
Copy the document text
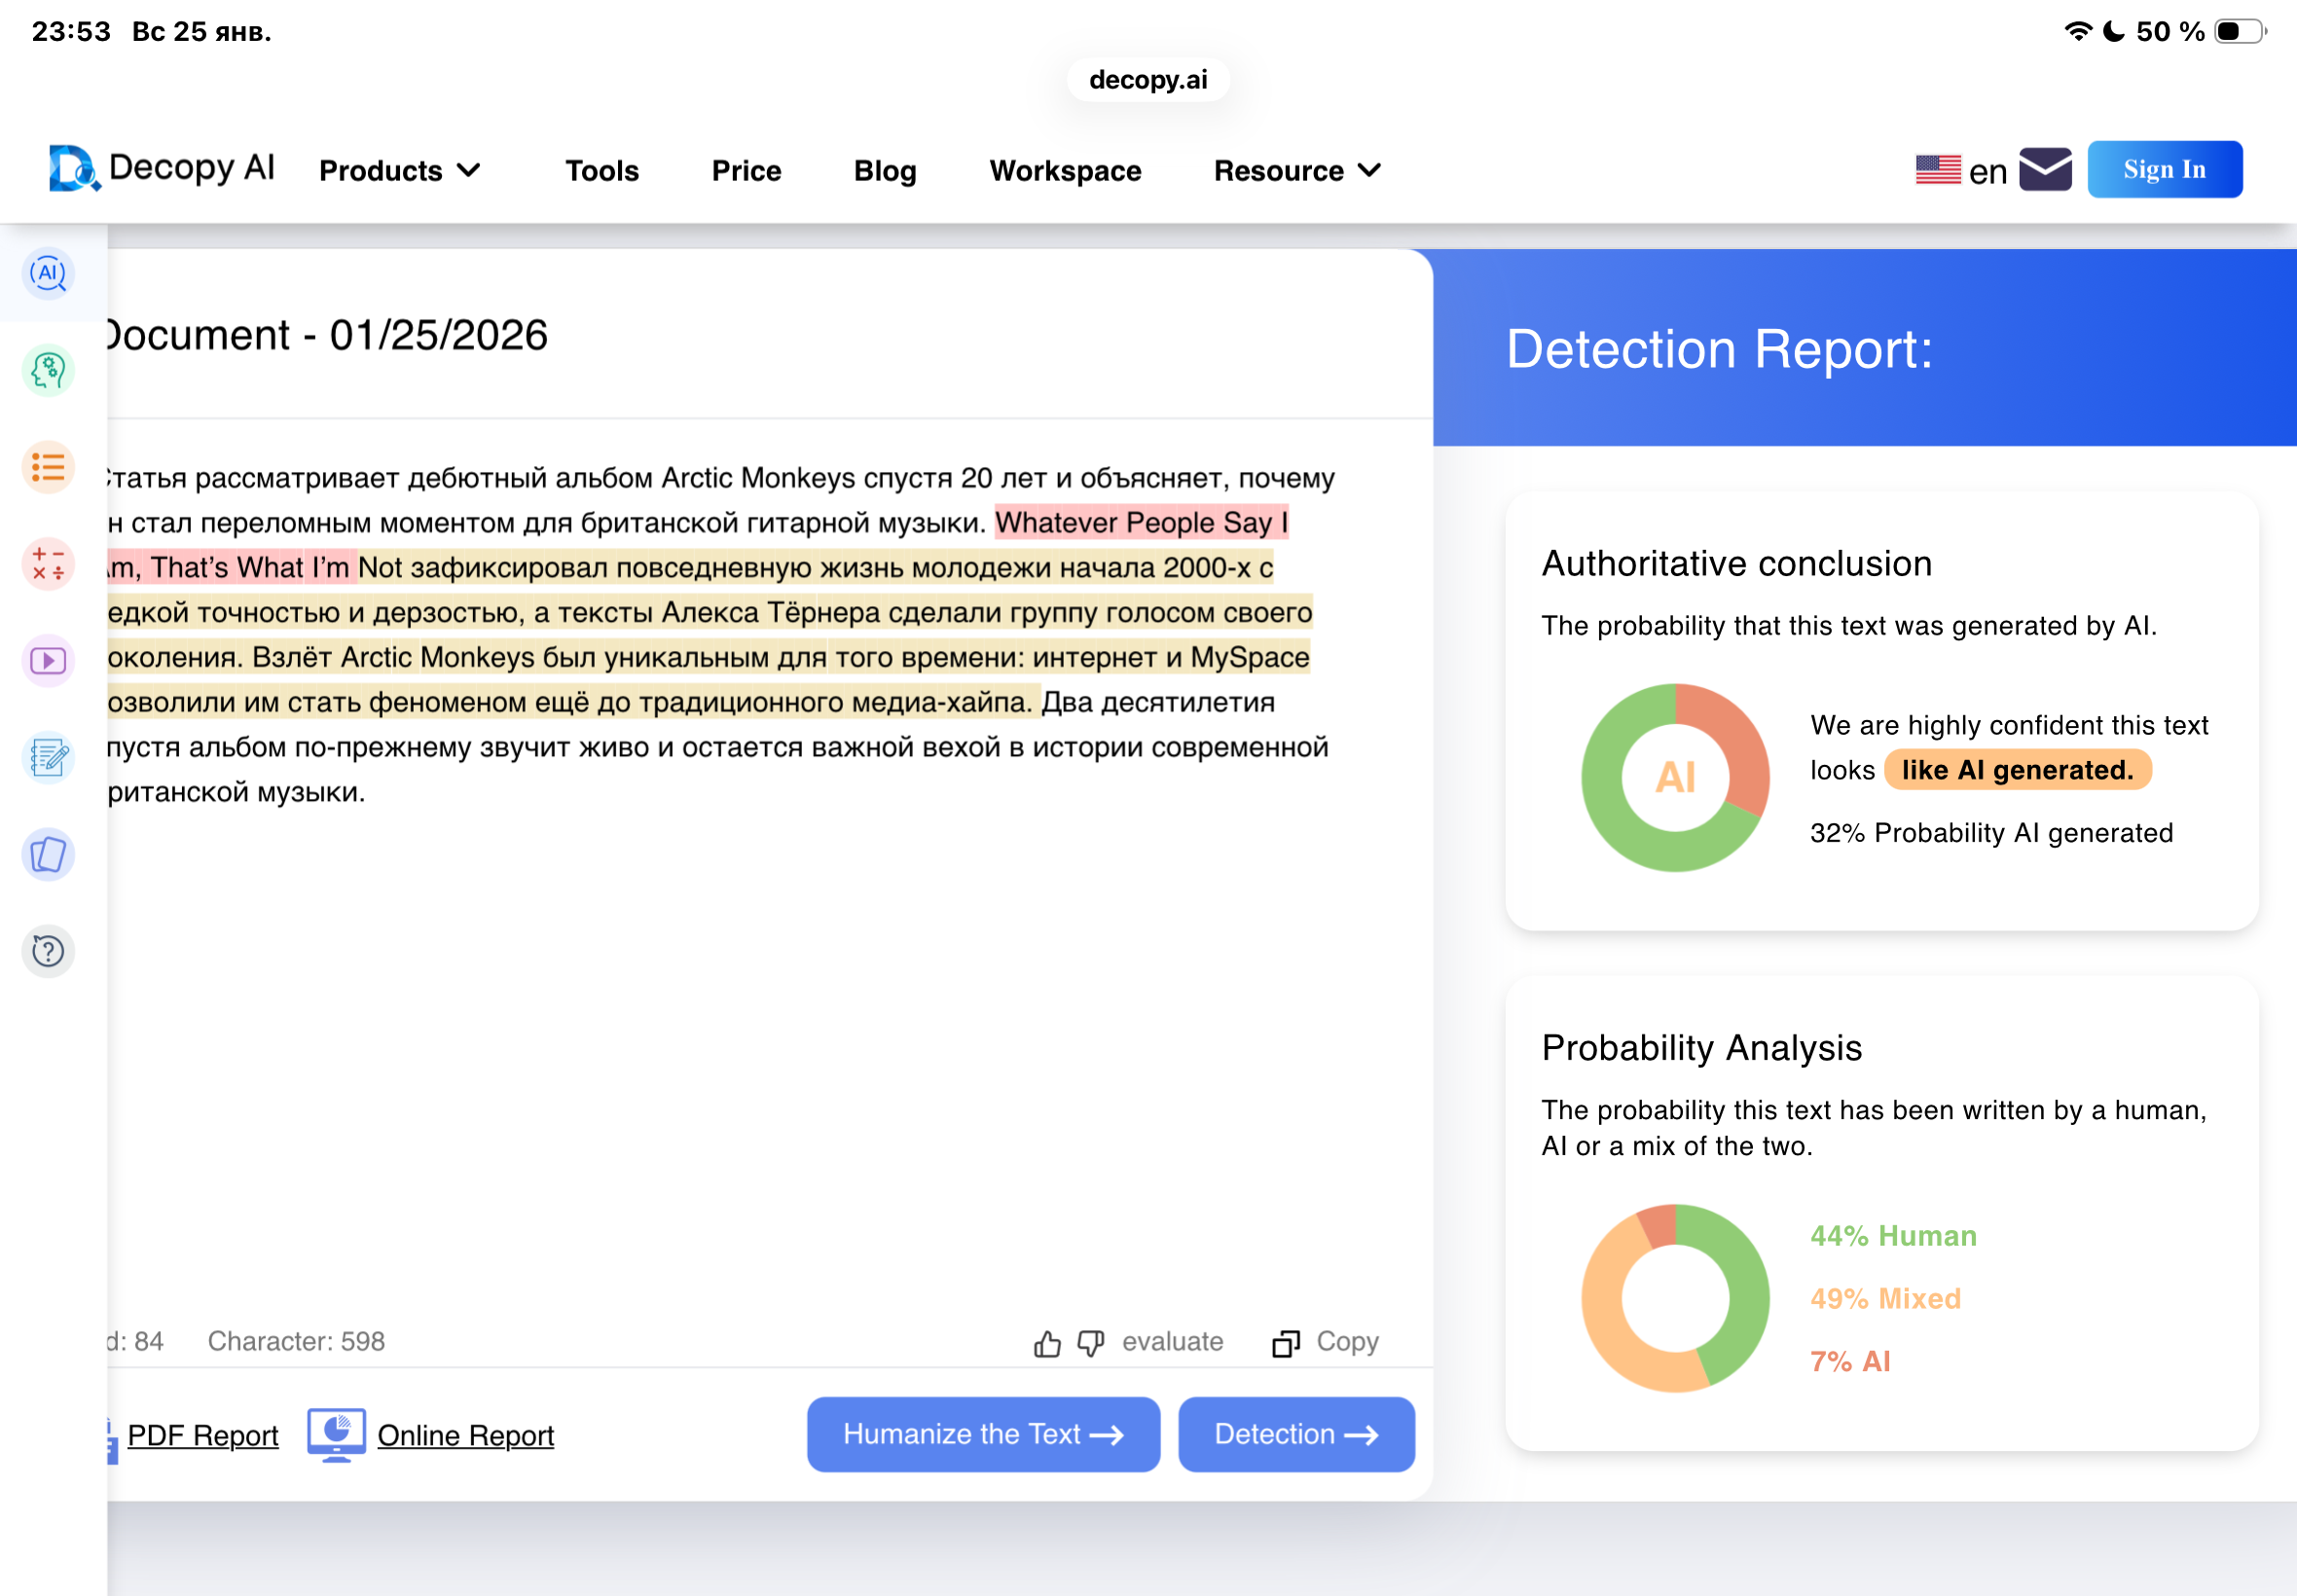(x=1326, y=1342)
